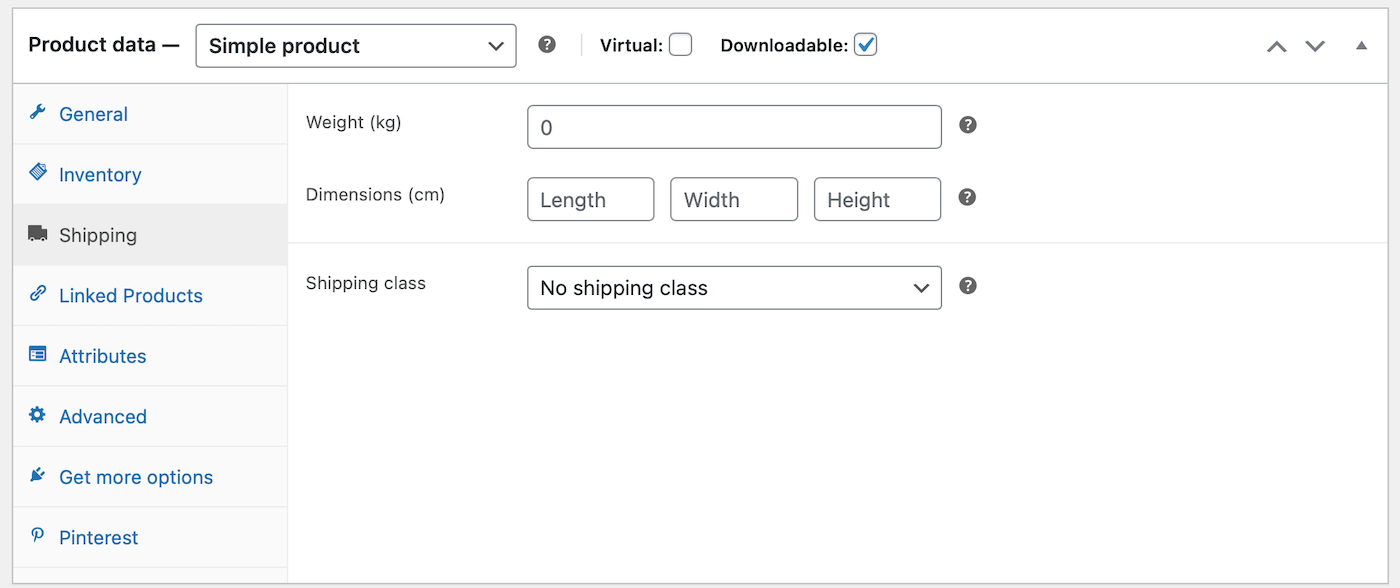The height and width of the screenshot is (588, 1400).
Task: Click the Get more options link
Action: (x=135, y=477)
